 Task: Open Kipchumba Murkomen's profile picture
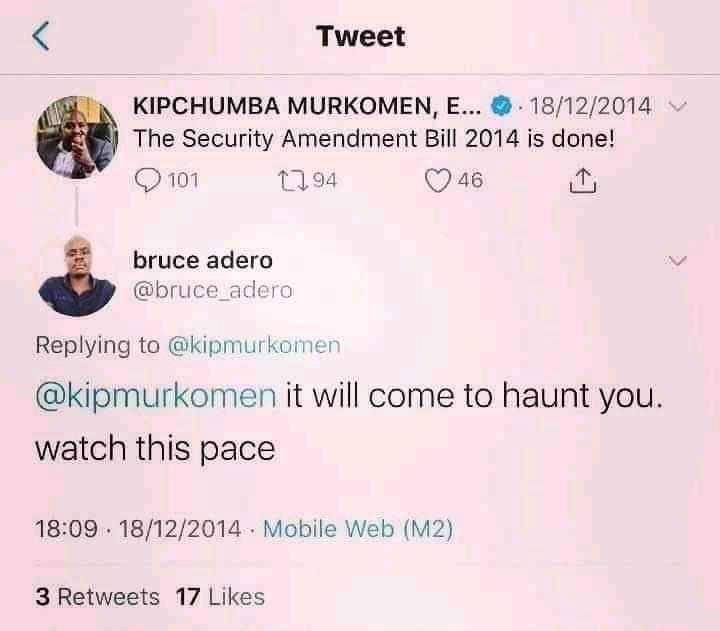(x=77, y=137)
